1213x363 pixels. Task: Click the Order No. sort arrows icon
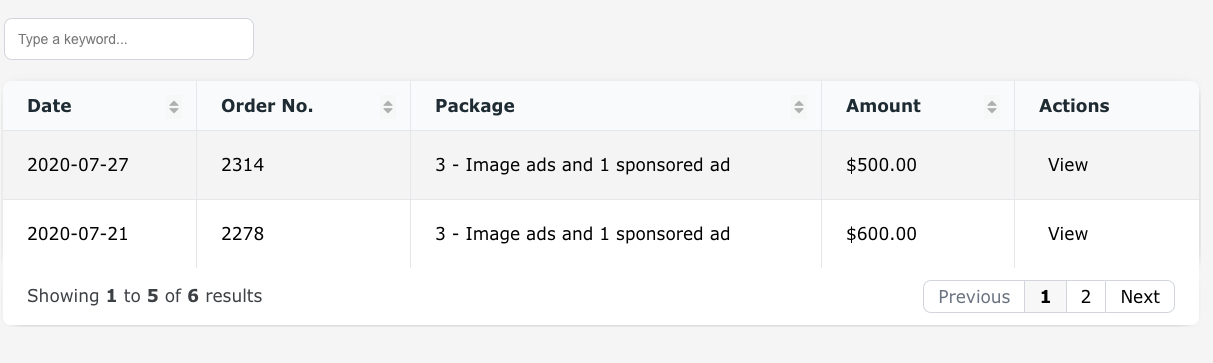[388, 107]
